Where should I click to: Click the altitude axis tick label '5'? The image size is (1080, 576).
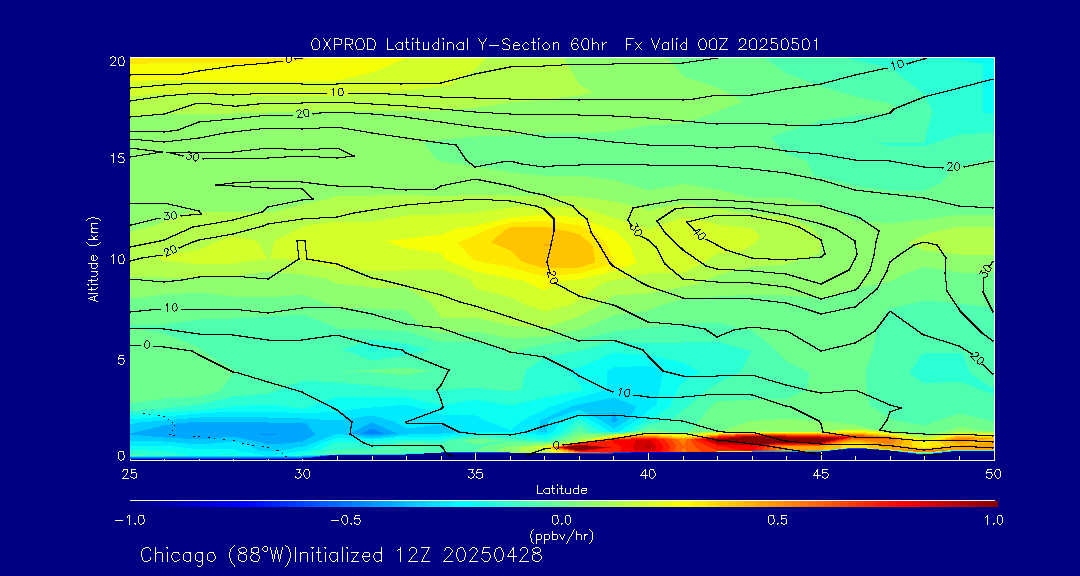(119, 360)
